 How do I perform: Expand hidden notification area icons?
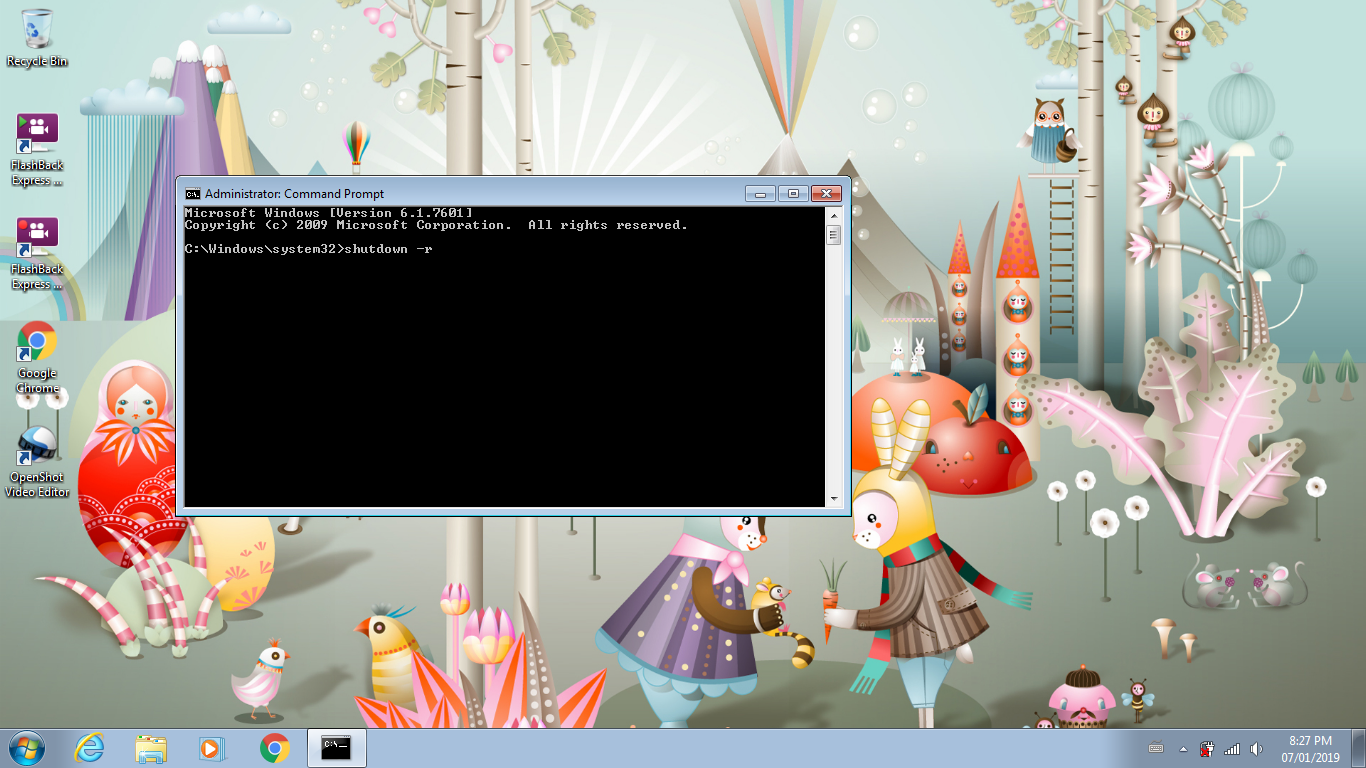[1184, 748]
